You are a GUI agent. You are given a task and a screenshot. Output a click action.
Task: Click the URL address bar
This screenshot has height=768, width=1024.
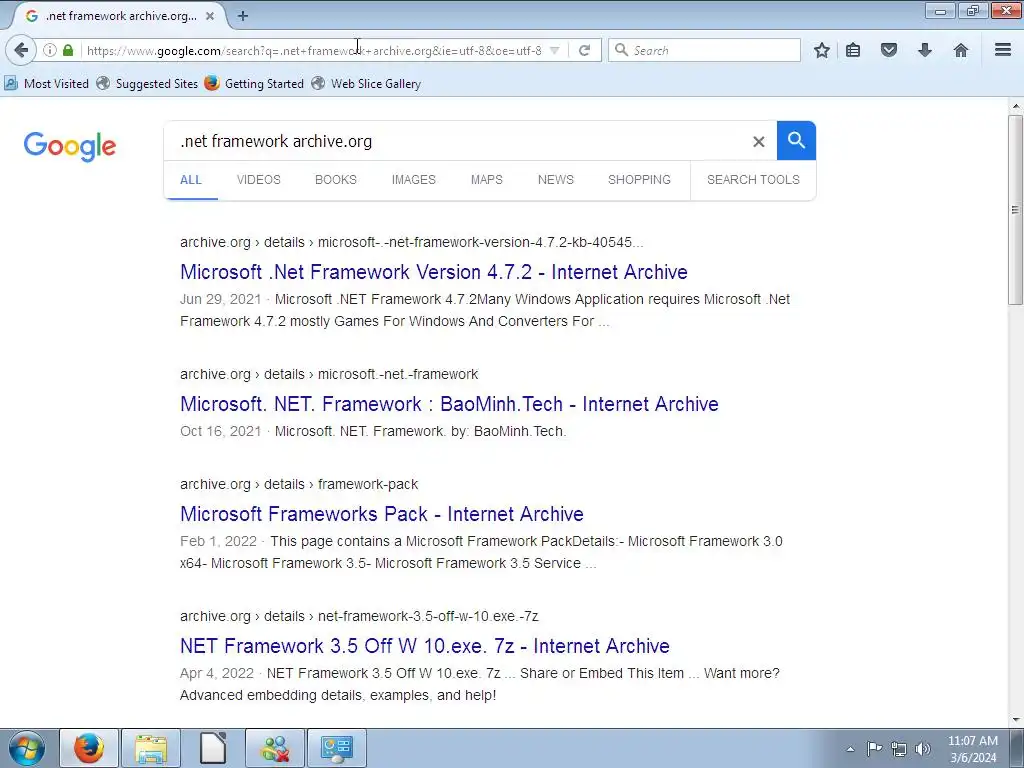pyautogui.click(x=314, y=50)
